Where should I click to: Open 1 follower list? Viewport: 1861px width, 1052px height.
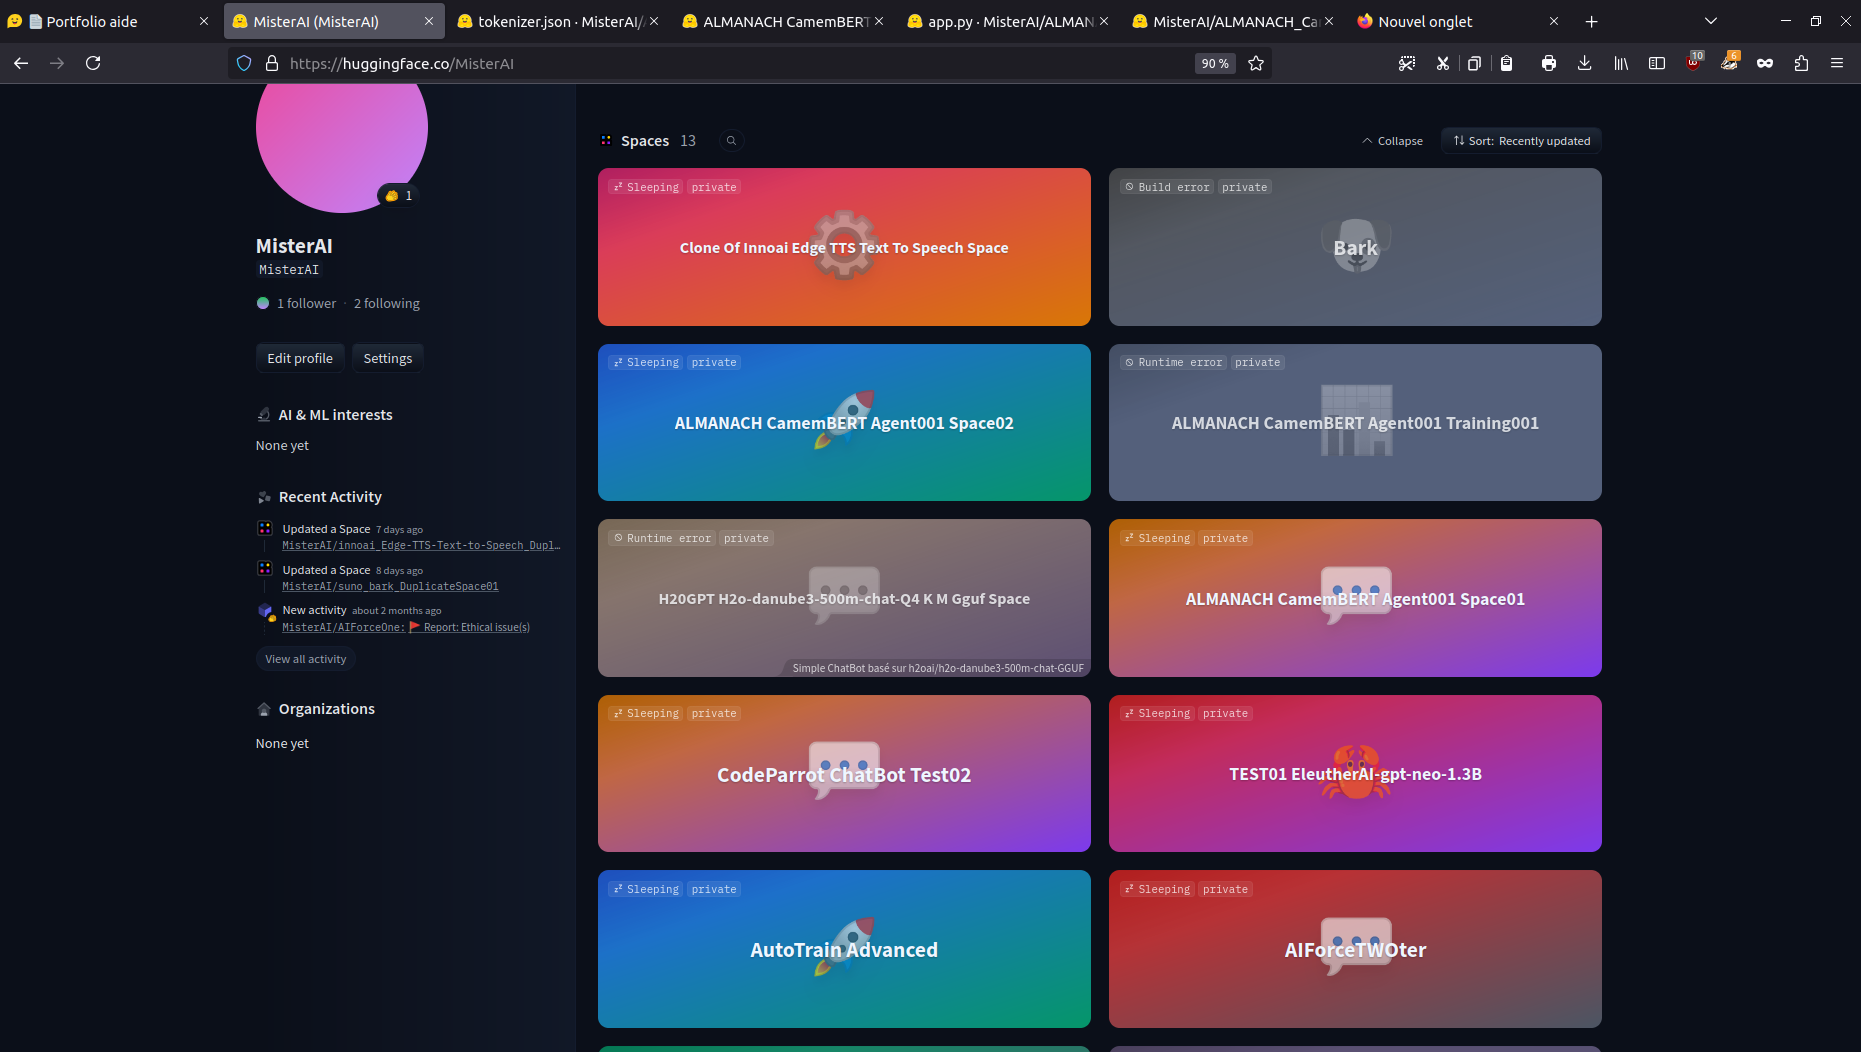(307, 303)
